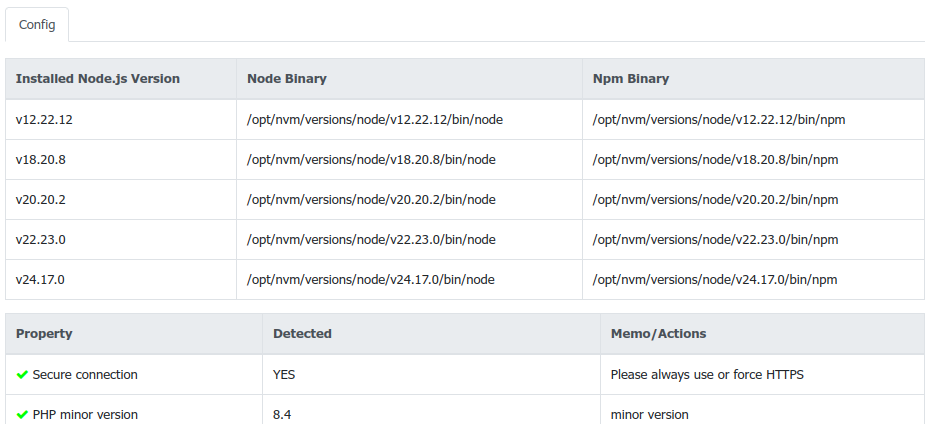Select the v24.17.0 node binary path
This screenshot has height=424, width=930.
[371, 280]
